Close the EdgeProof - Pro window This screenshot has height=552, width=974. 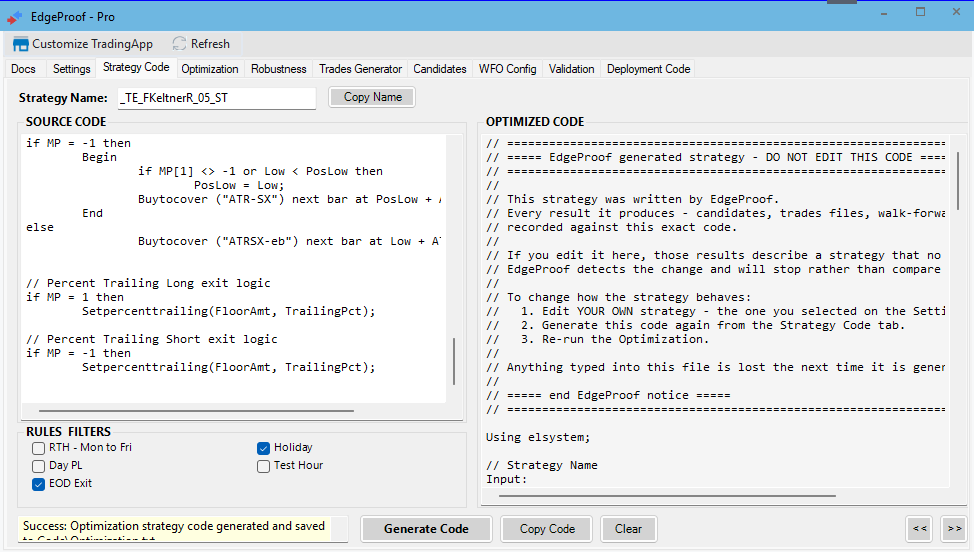point(957,12)
